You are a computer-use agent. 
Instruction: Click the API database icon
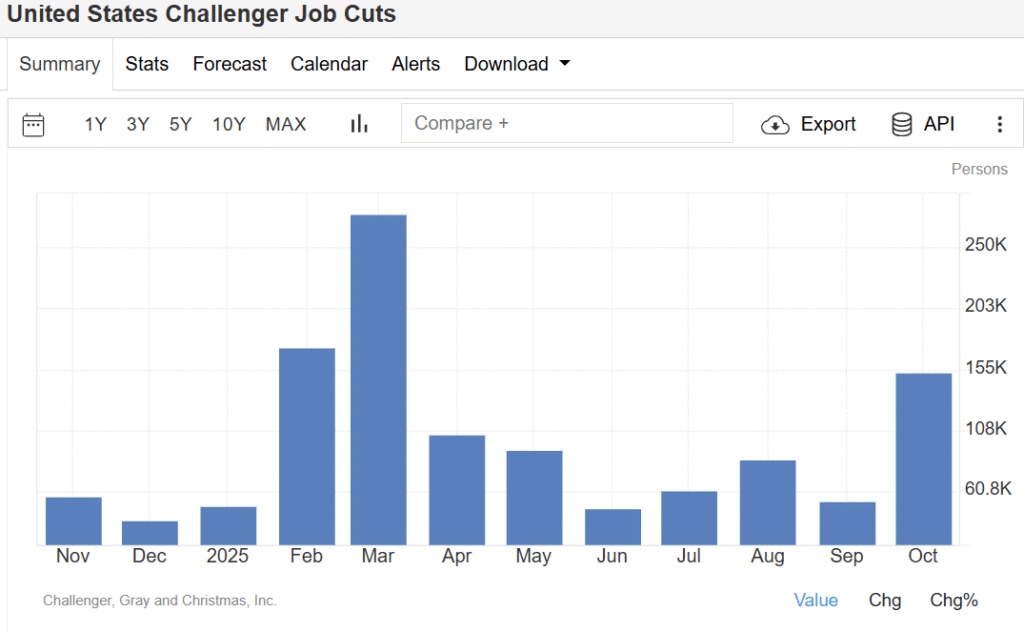point(902,124)
